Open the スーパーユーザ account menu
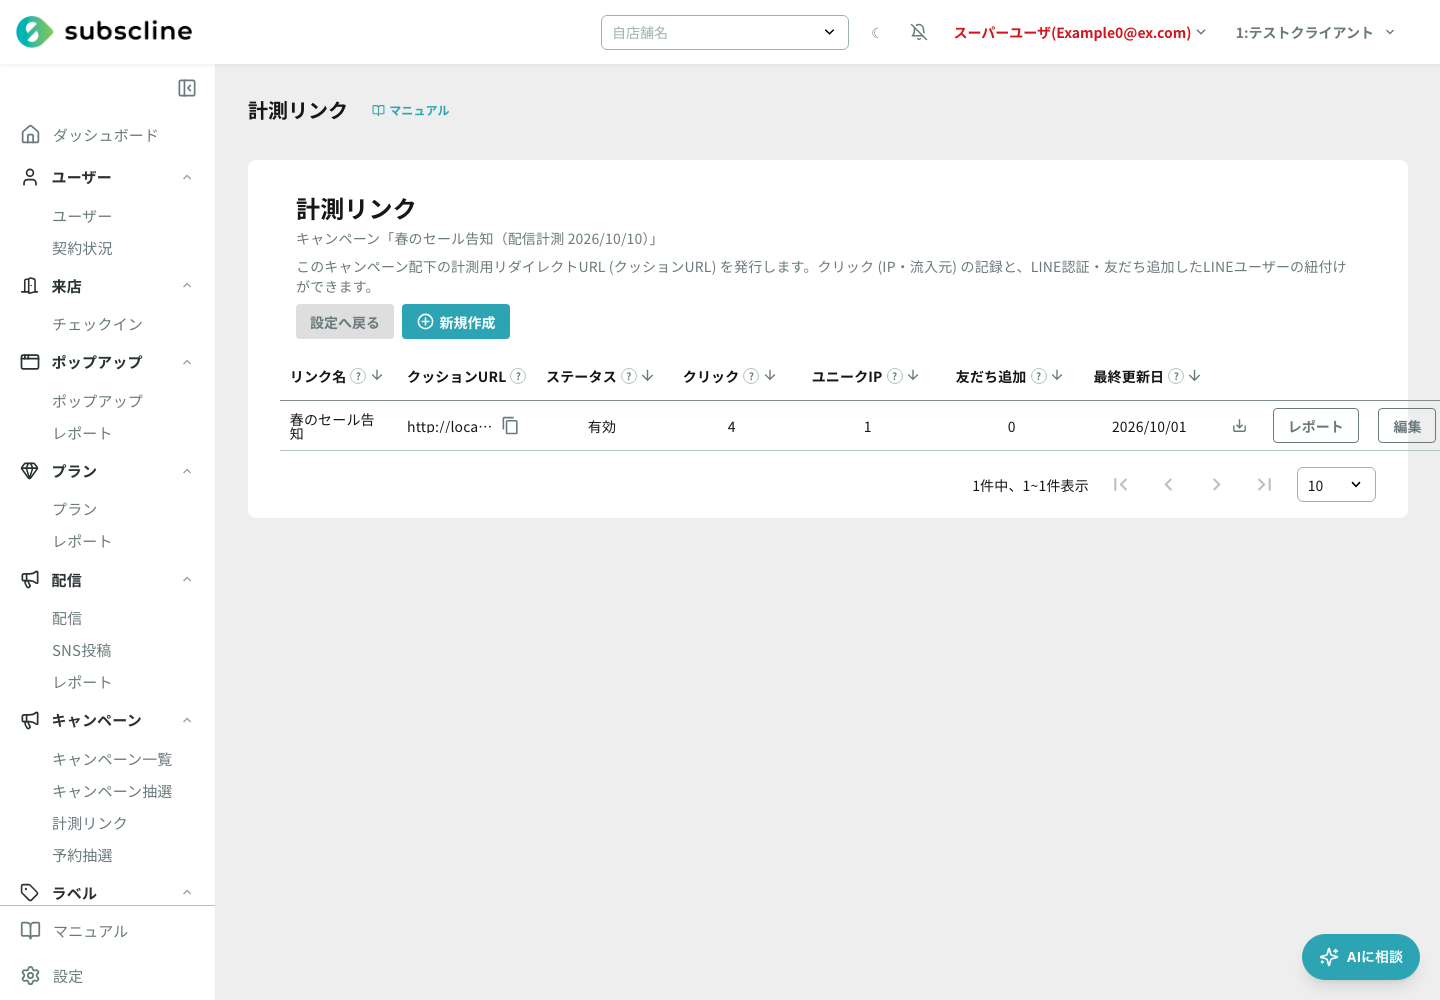The height and width of the screenshot is (1000, 1440). [x=1080, y=32]
